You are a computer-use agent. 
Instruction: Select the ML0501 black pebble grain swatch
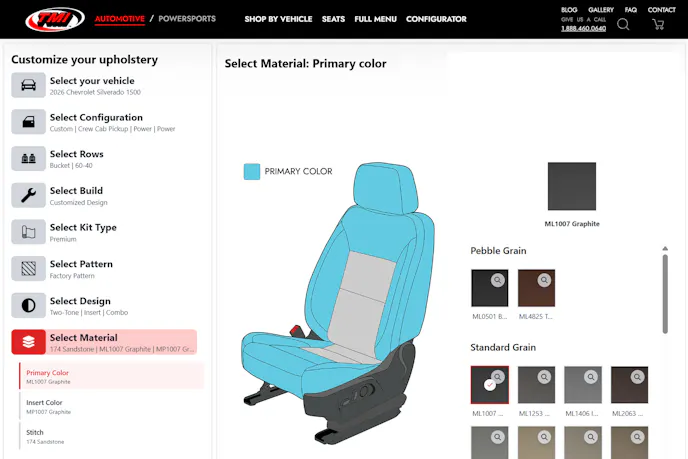(490, 288)
